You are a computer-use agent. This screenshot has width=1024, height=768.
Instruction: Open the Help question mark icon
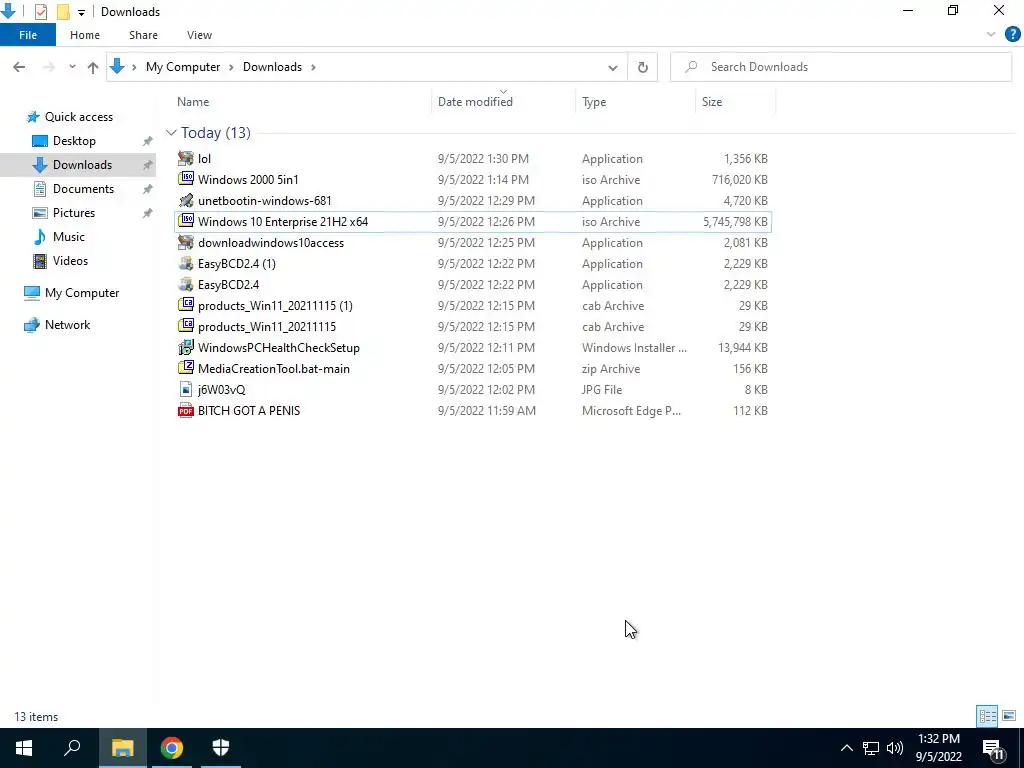[x=1012, y=35]
